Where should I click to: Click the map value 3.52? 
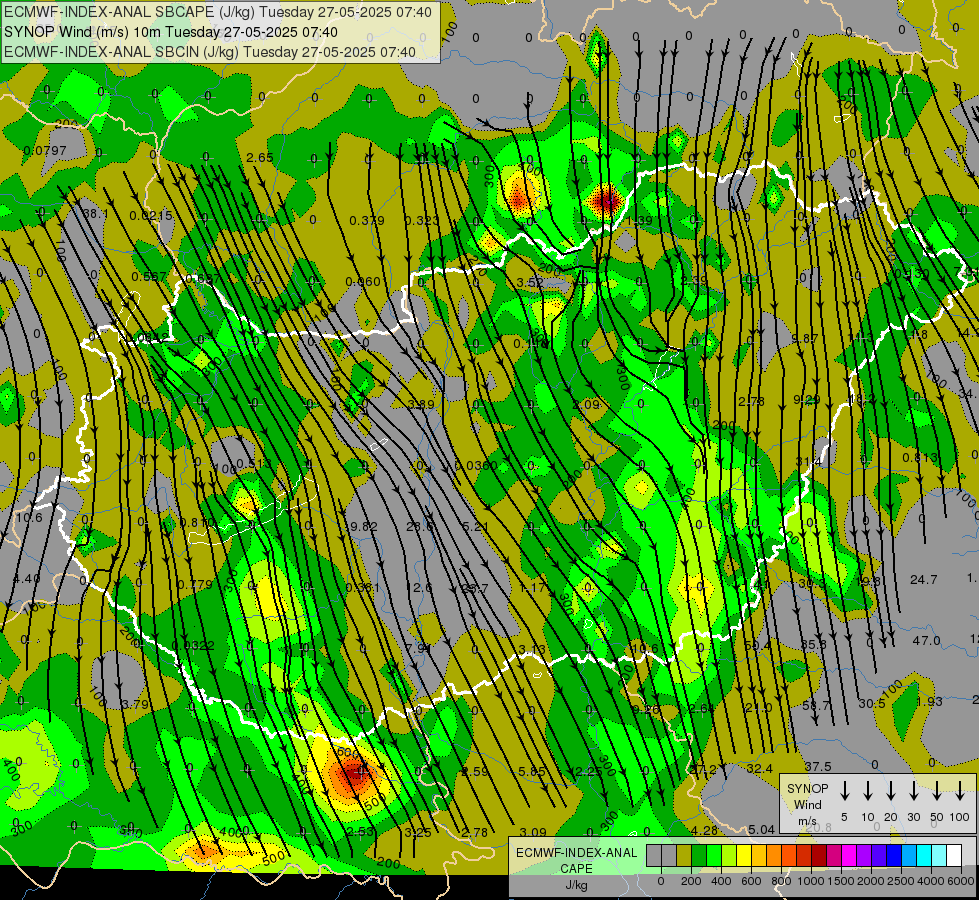pos(530,282)
